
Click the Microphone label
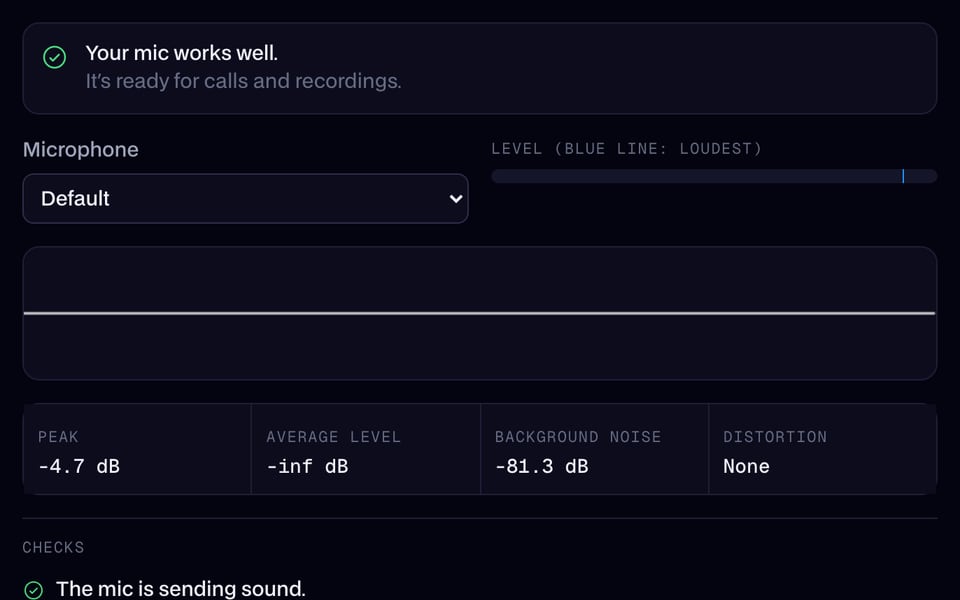pos(81,149)
